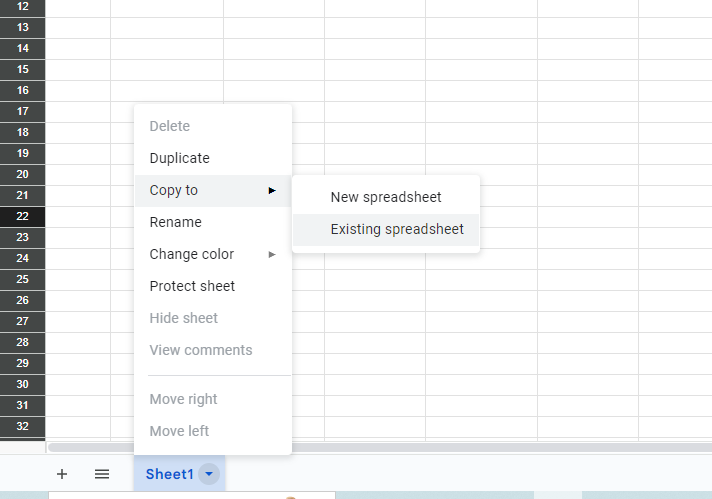
Task: Click View comments menu entry
Action: click(x=201, y=350)
